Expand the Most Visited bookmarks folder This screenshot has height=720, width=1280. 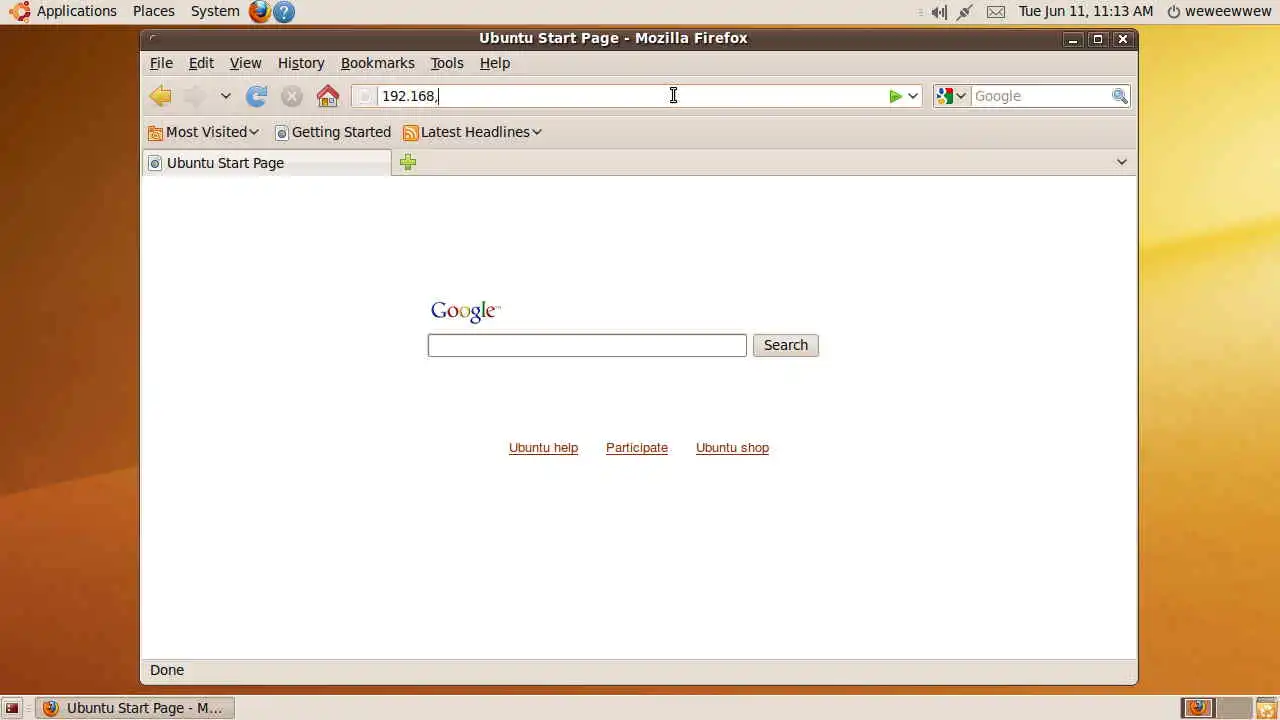[203, 132]
